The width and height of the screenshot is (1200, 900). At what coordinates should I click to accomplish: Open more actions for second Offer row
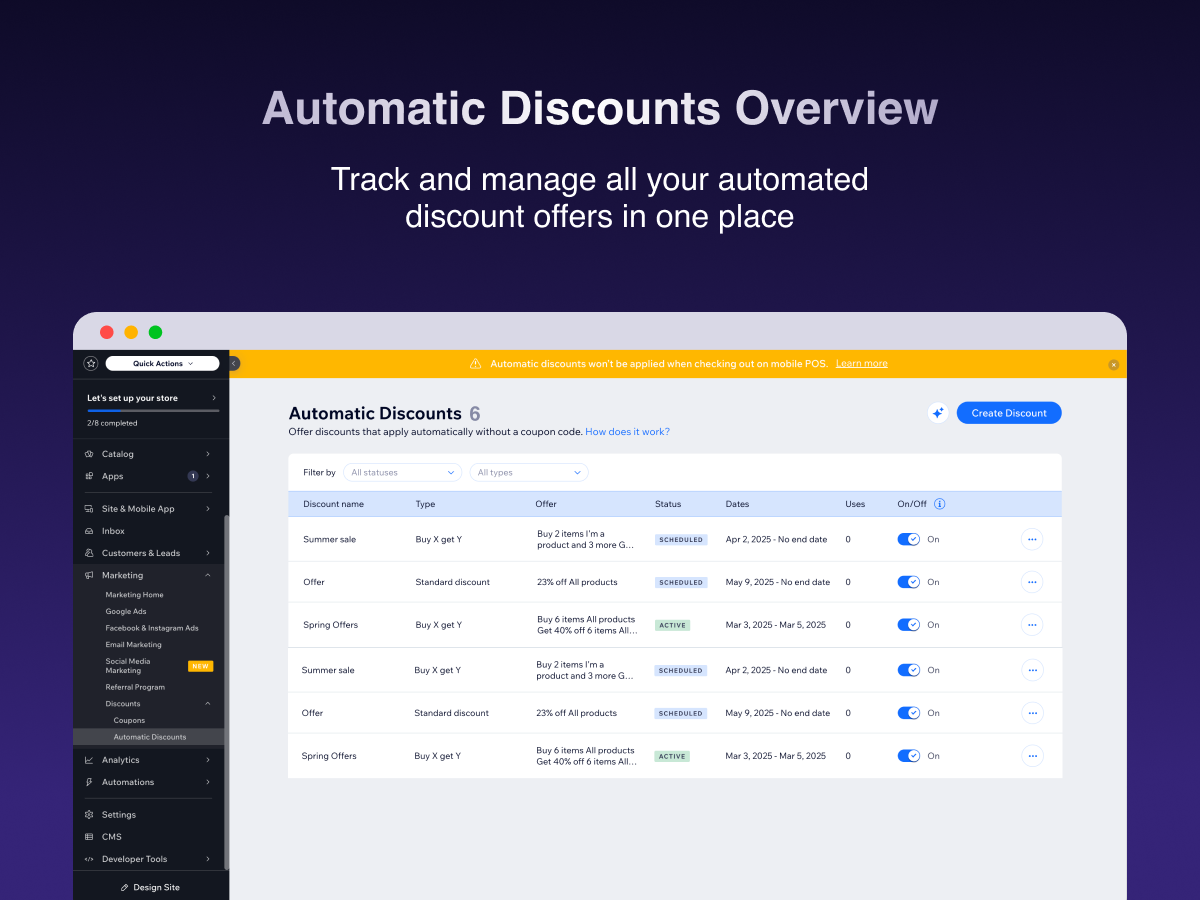tap(1032, 713)
